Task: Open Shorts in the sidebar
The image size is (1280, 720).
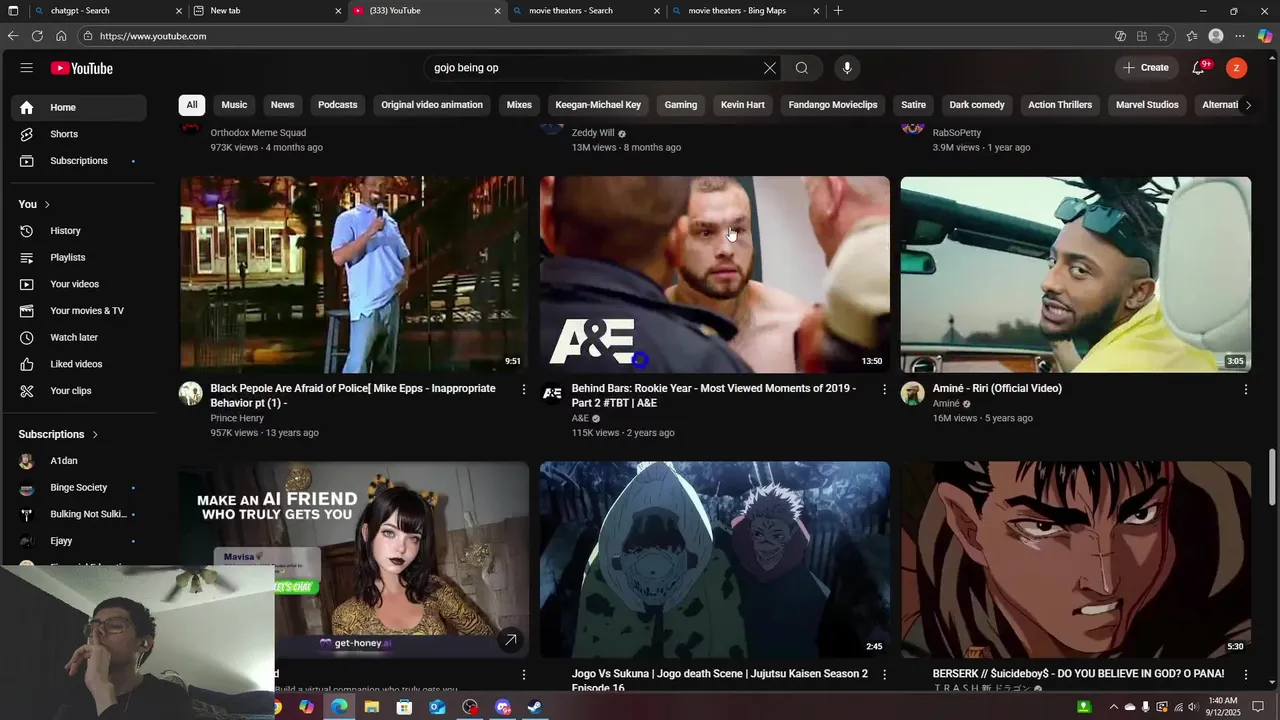Action: point(79,134)
